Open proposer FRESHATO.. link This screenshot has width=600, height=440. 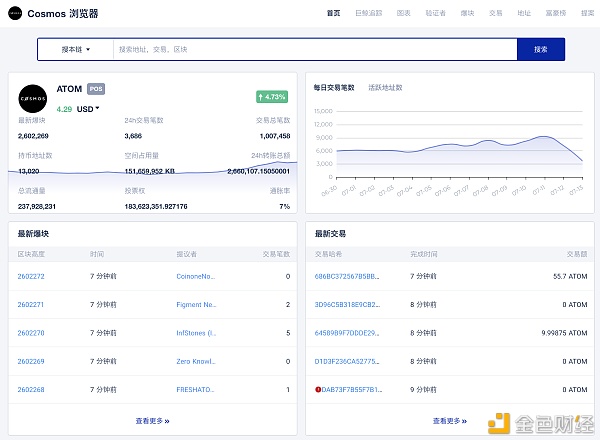(x=195, y=389)
